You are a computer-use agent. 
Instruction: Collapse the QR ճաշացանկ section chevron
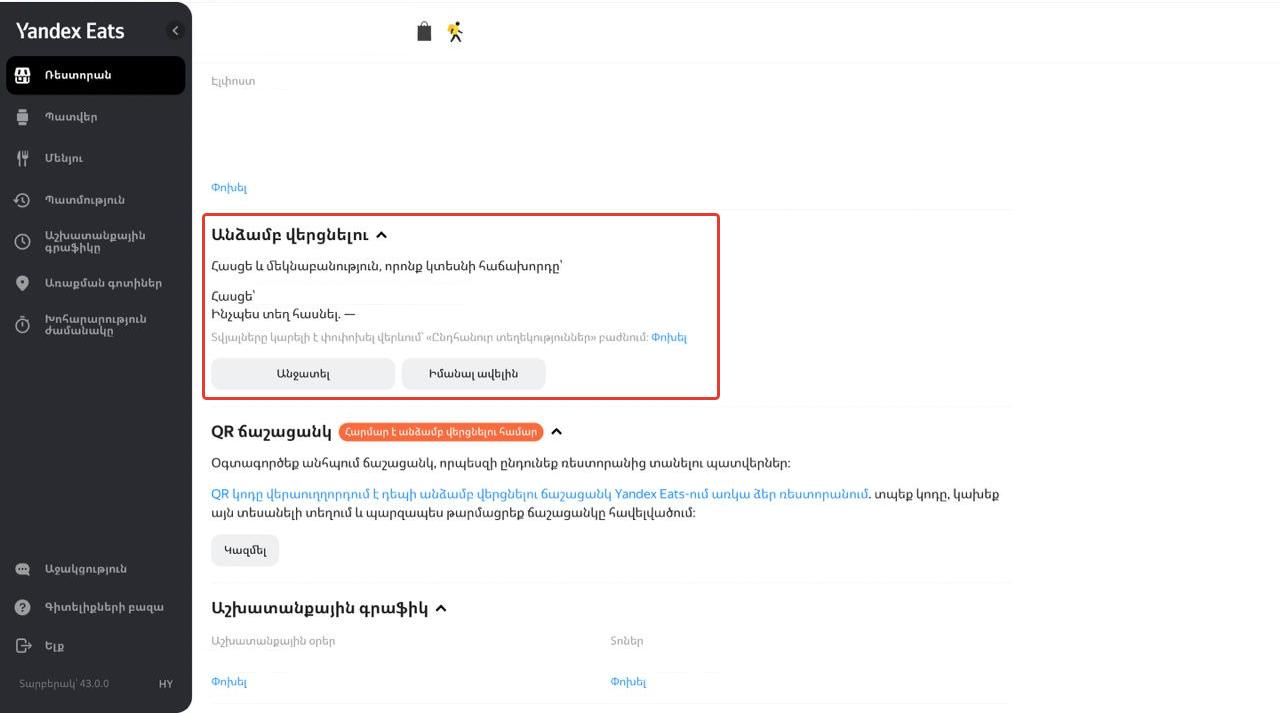[557, 432]
